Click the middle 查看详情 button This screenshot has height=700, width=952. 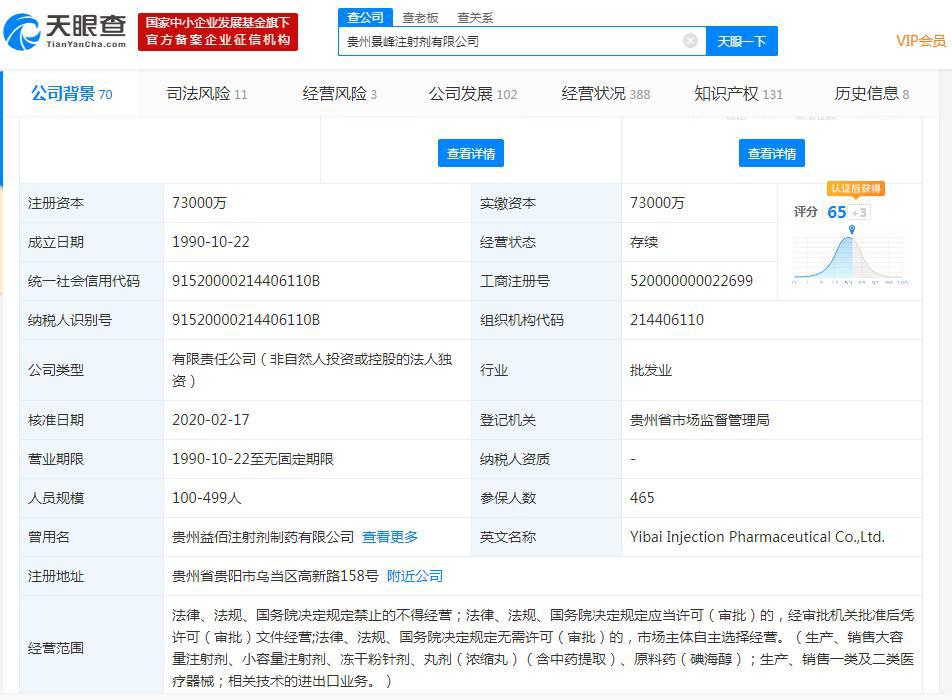coord(471,154)
